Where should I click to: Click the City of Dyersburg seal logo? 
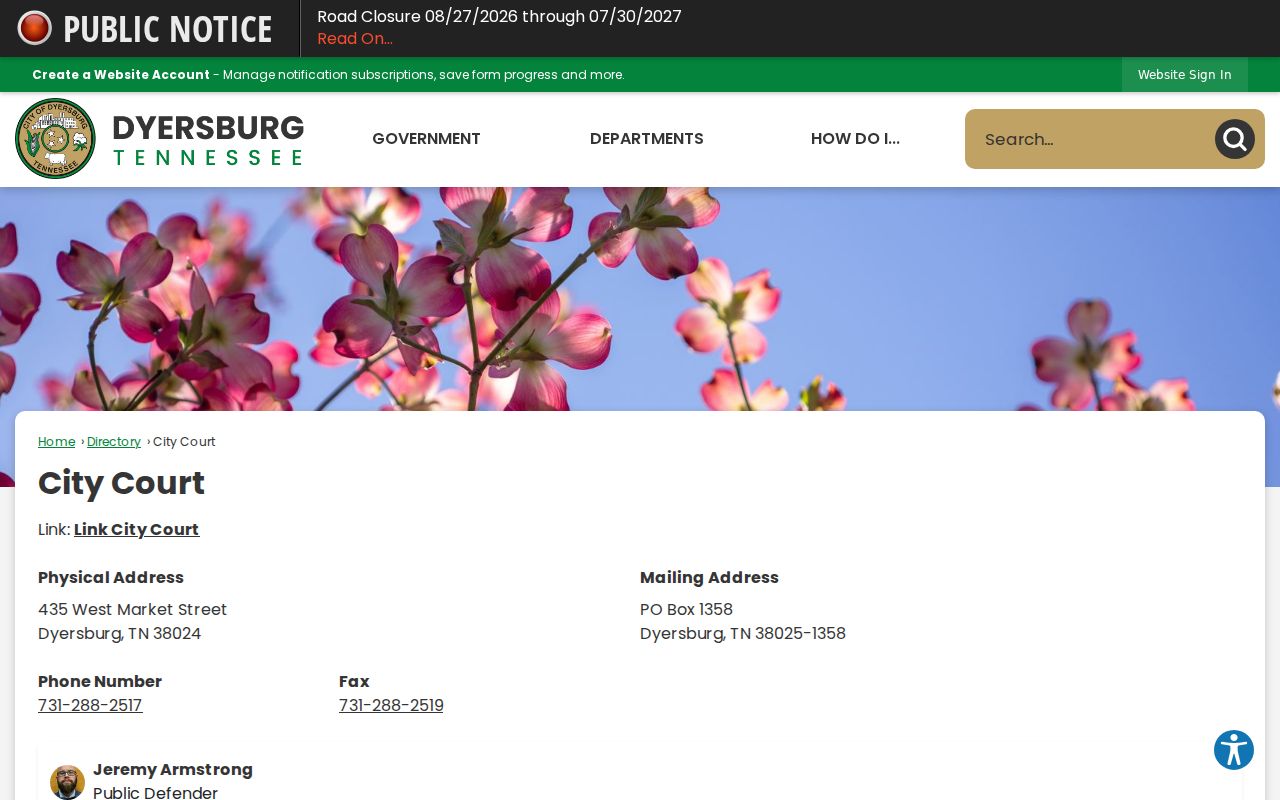pos(55,139)
